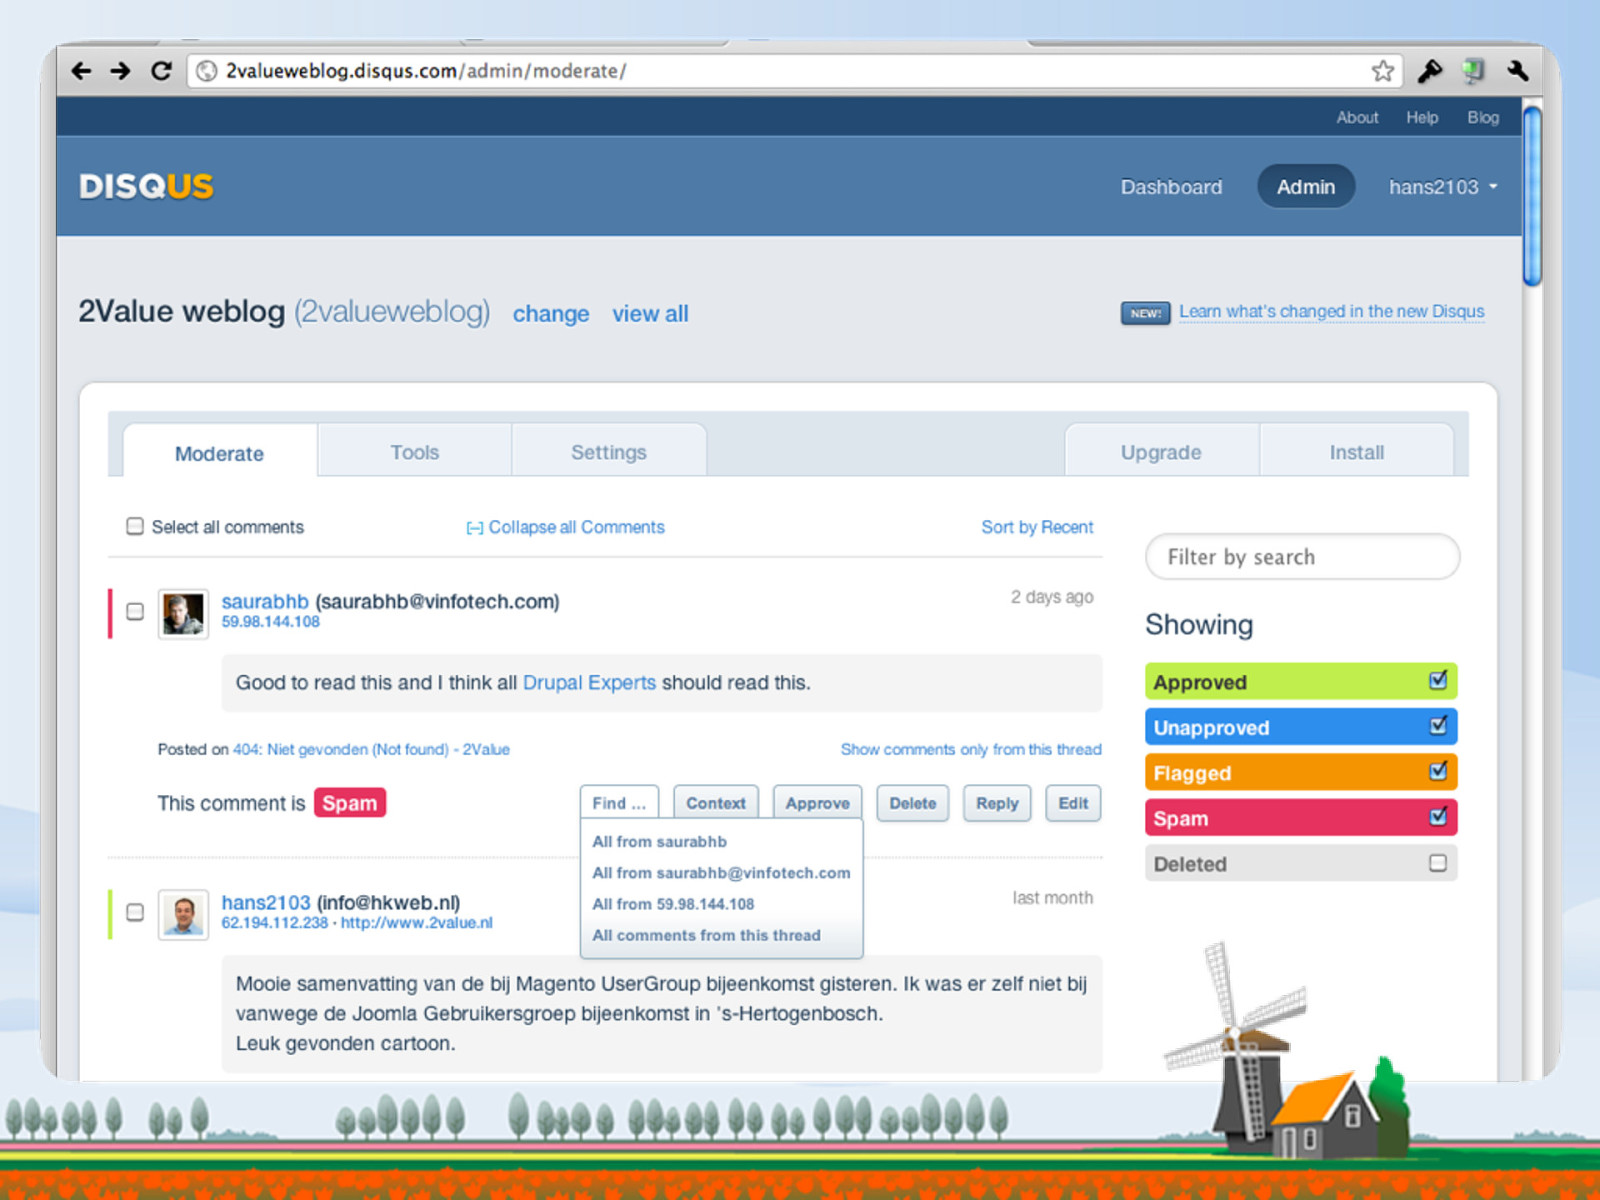Go forward with the browser forward arrow
The height and width of the screenshot is (1200, 1600).
pos(121,70)
